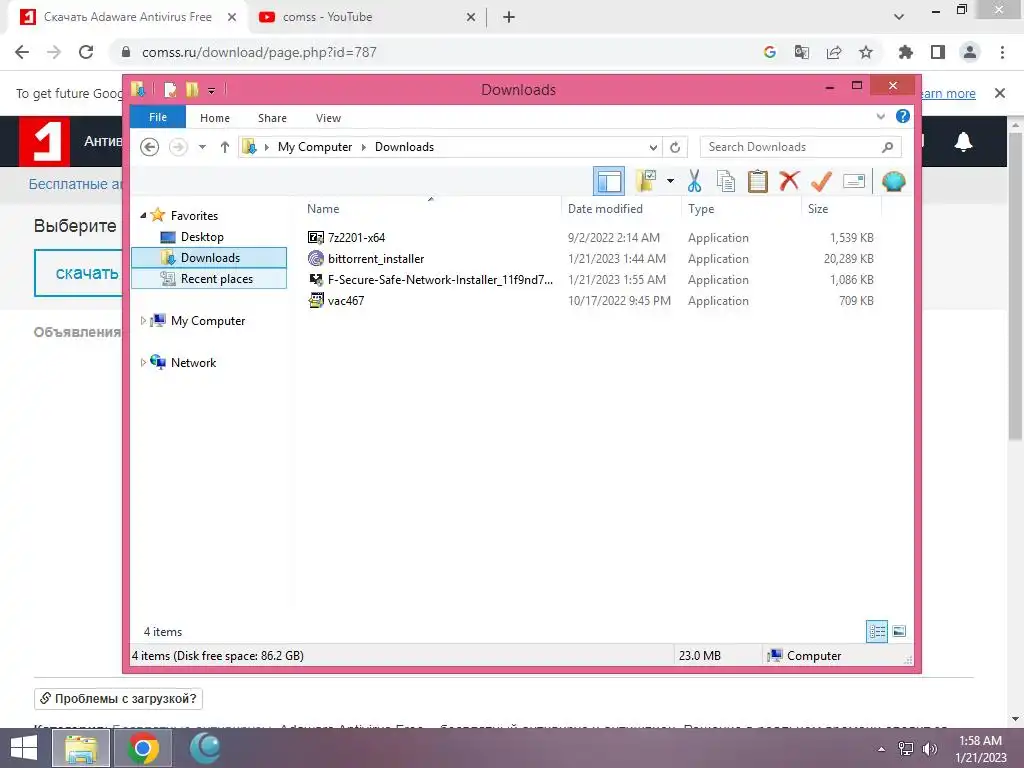1024x768 pixels.
Task: Dismiss the Chrome info bar
Action: pyautogui.click(x=999, y=93)
